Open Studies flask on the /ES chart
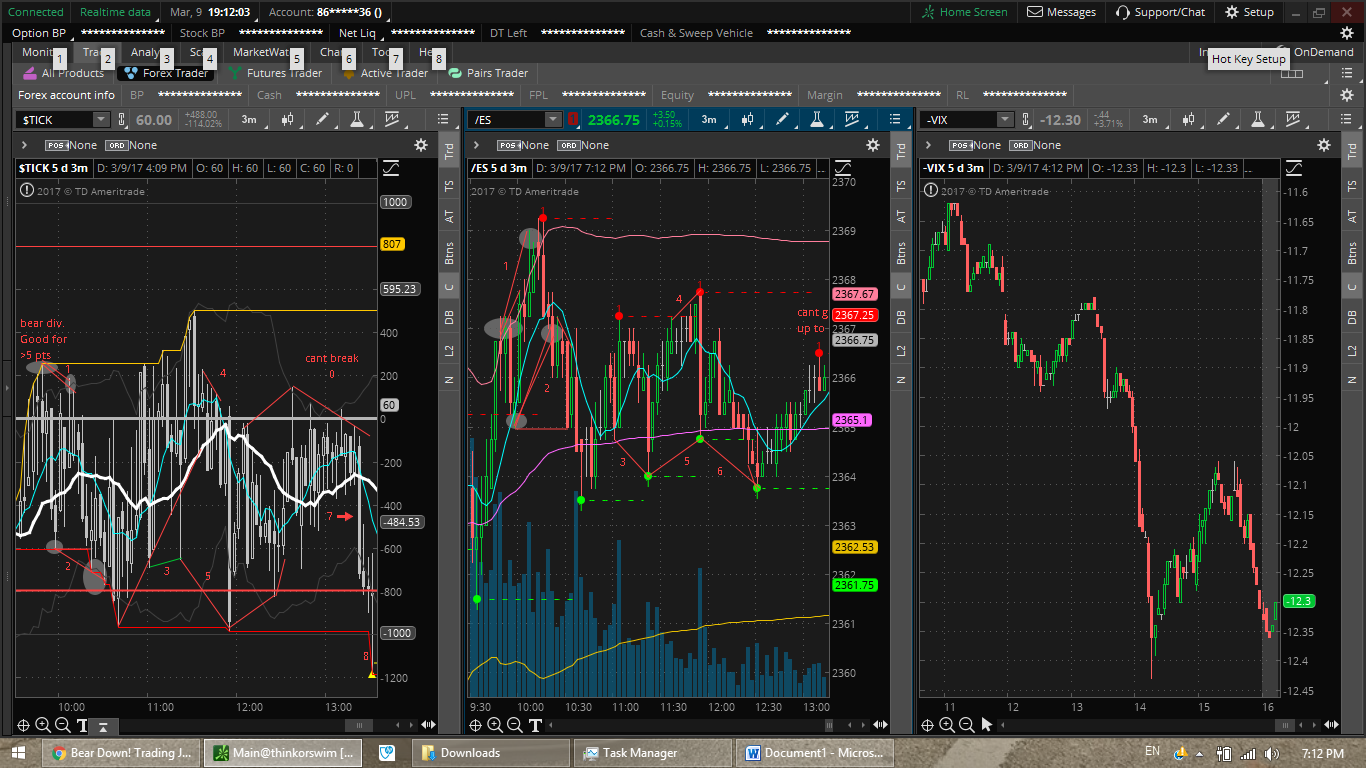The height and width of the screenshot is (768, 1366). point(816,119)
